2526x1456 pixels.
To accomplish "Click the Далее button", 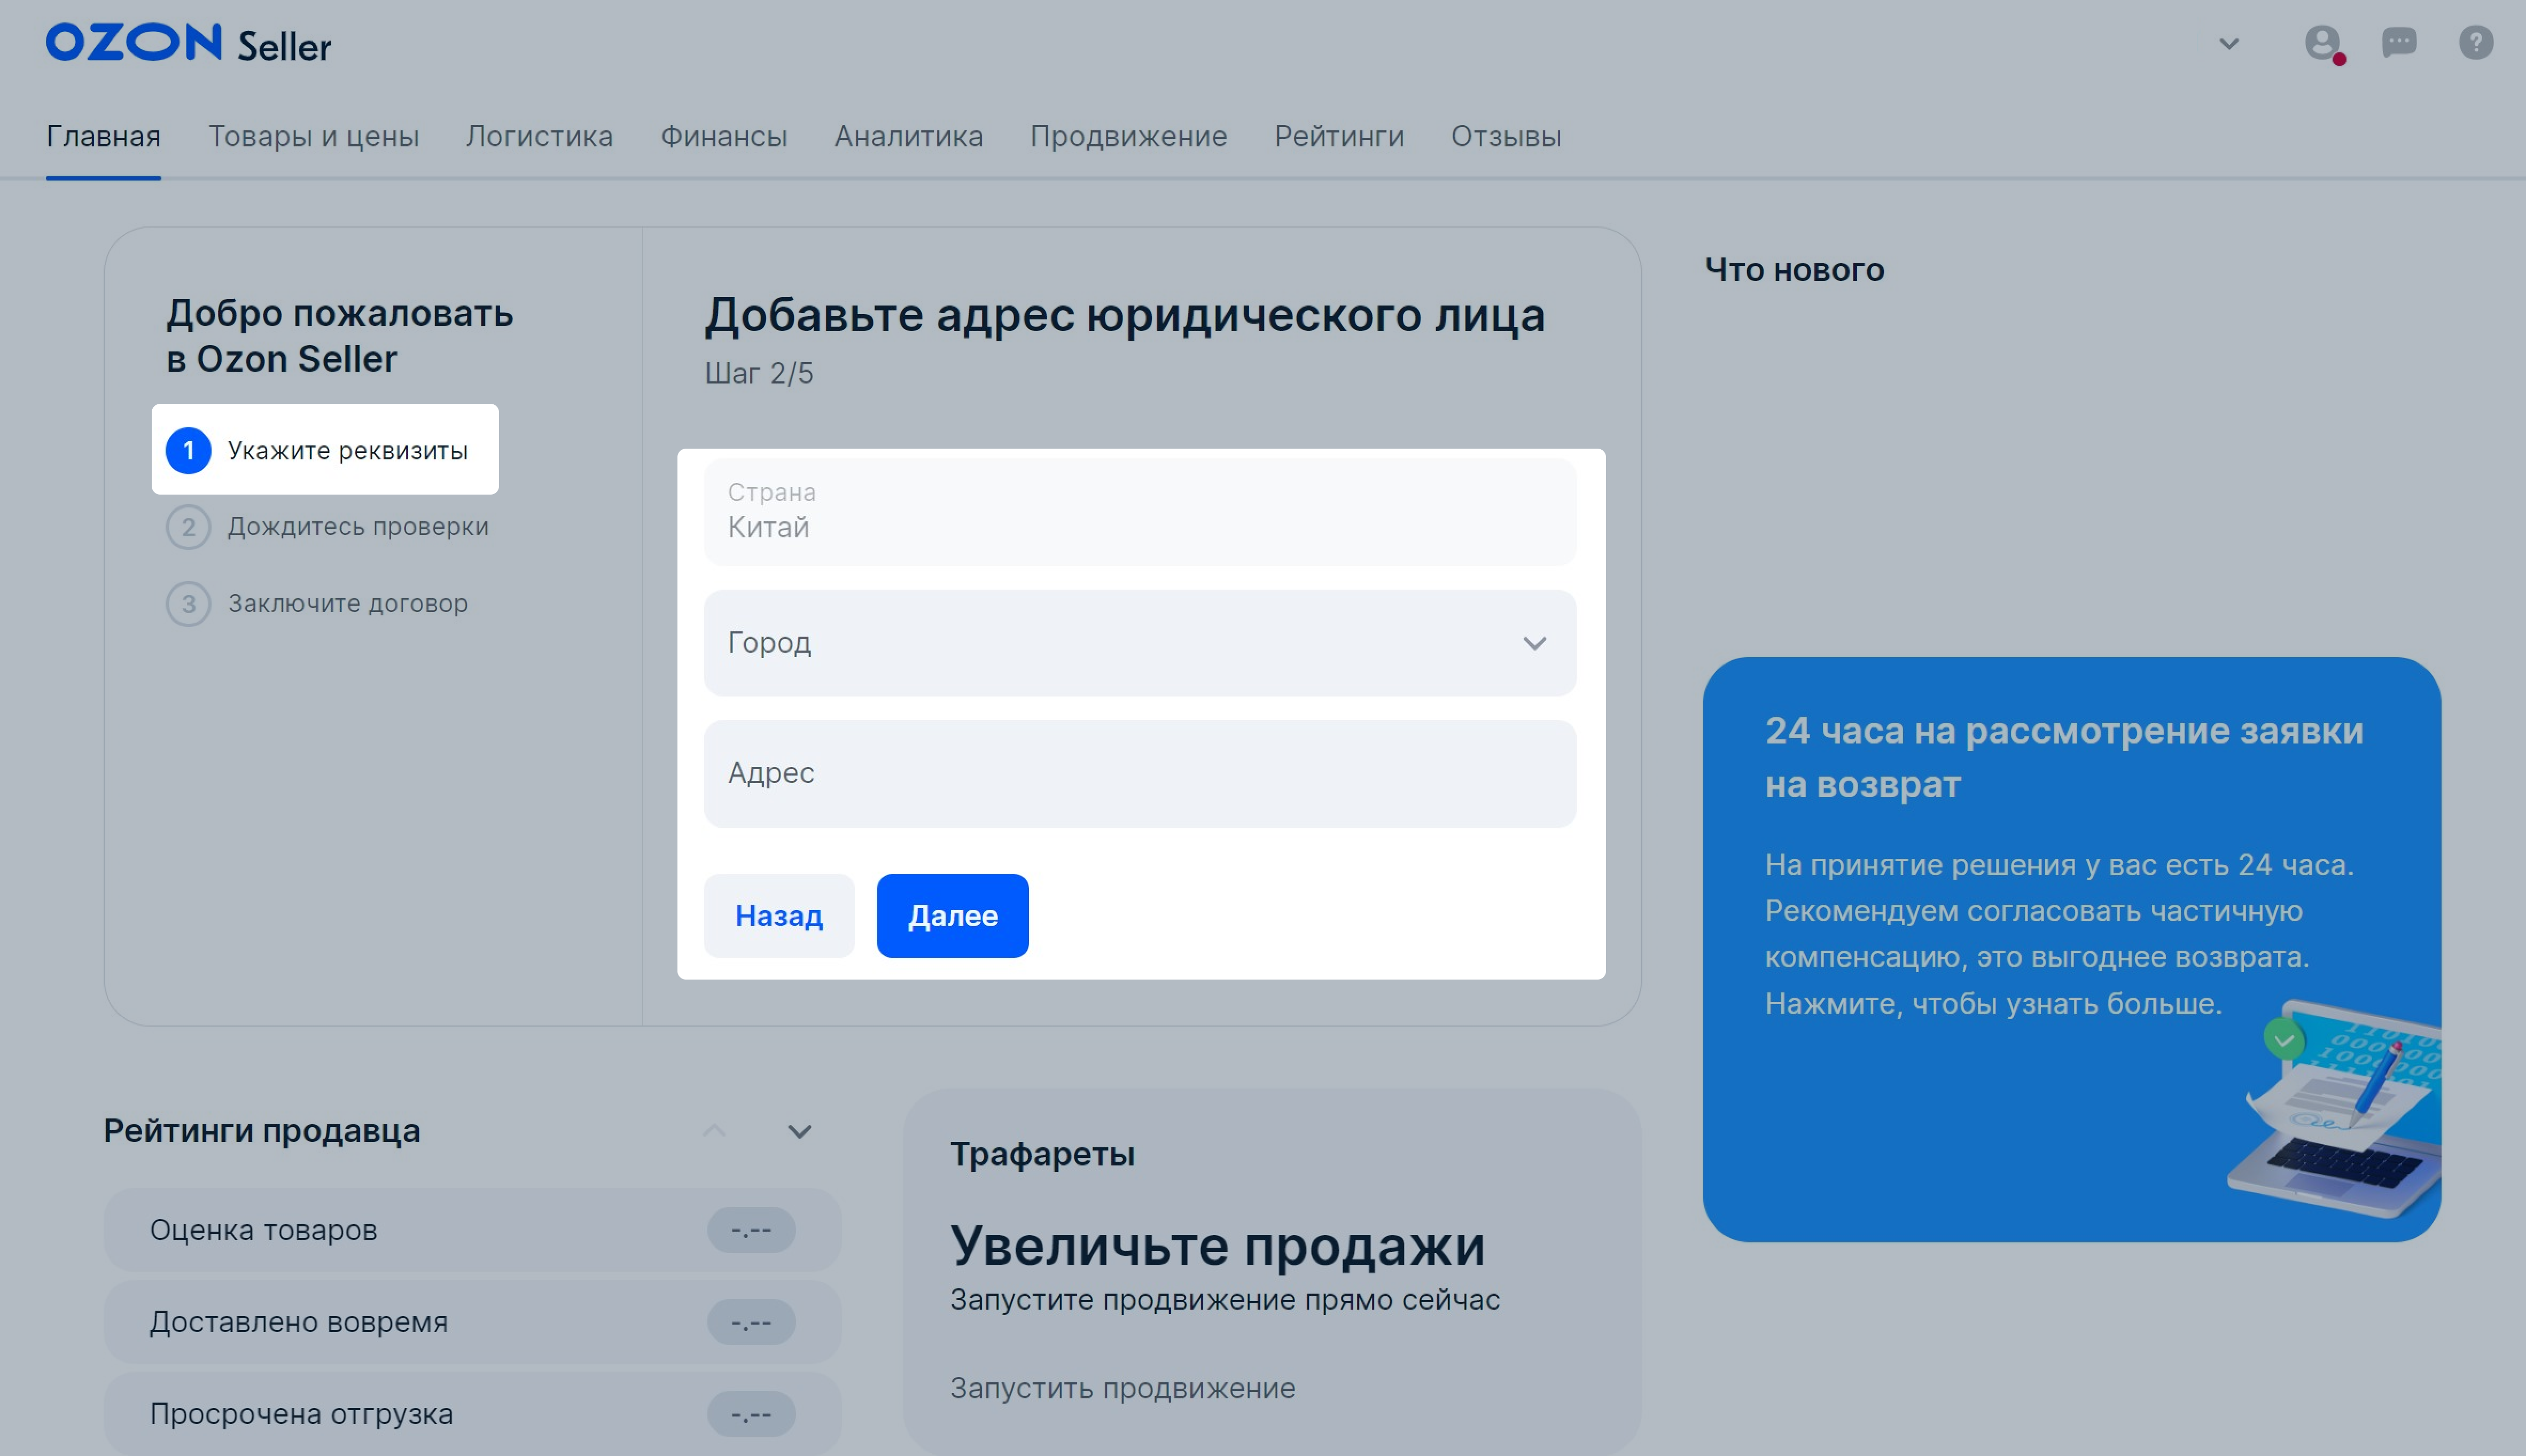I will [953, 916].
